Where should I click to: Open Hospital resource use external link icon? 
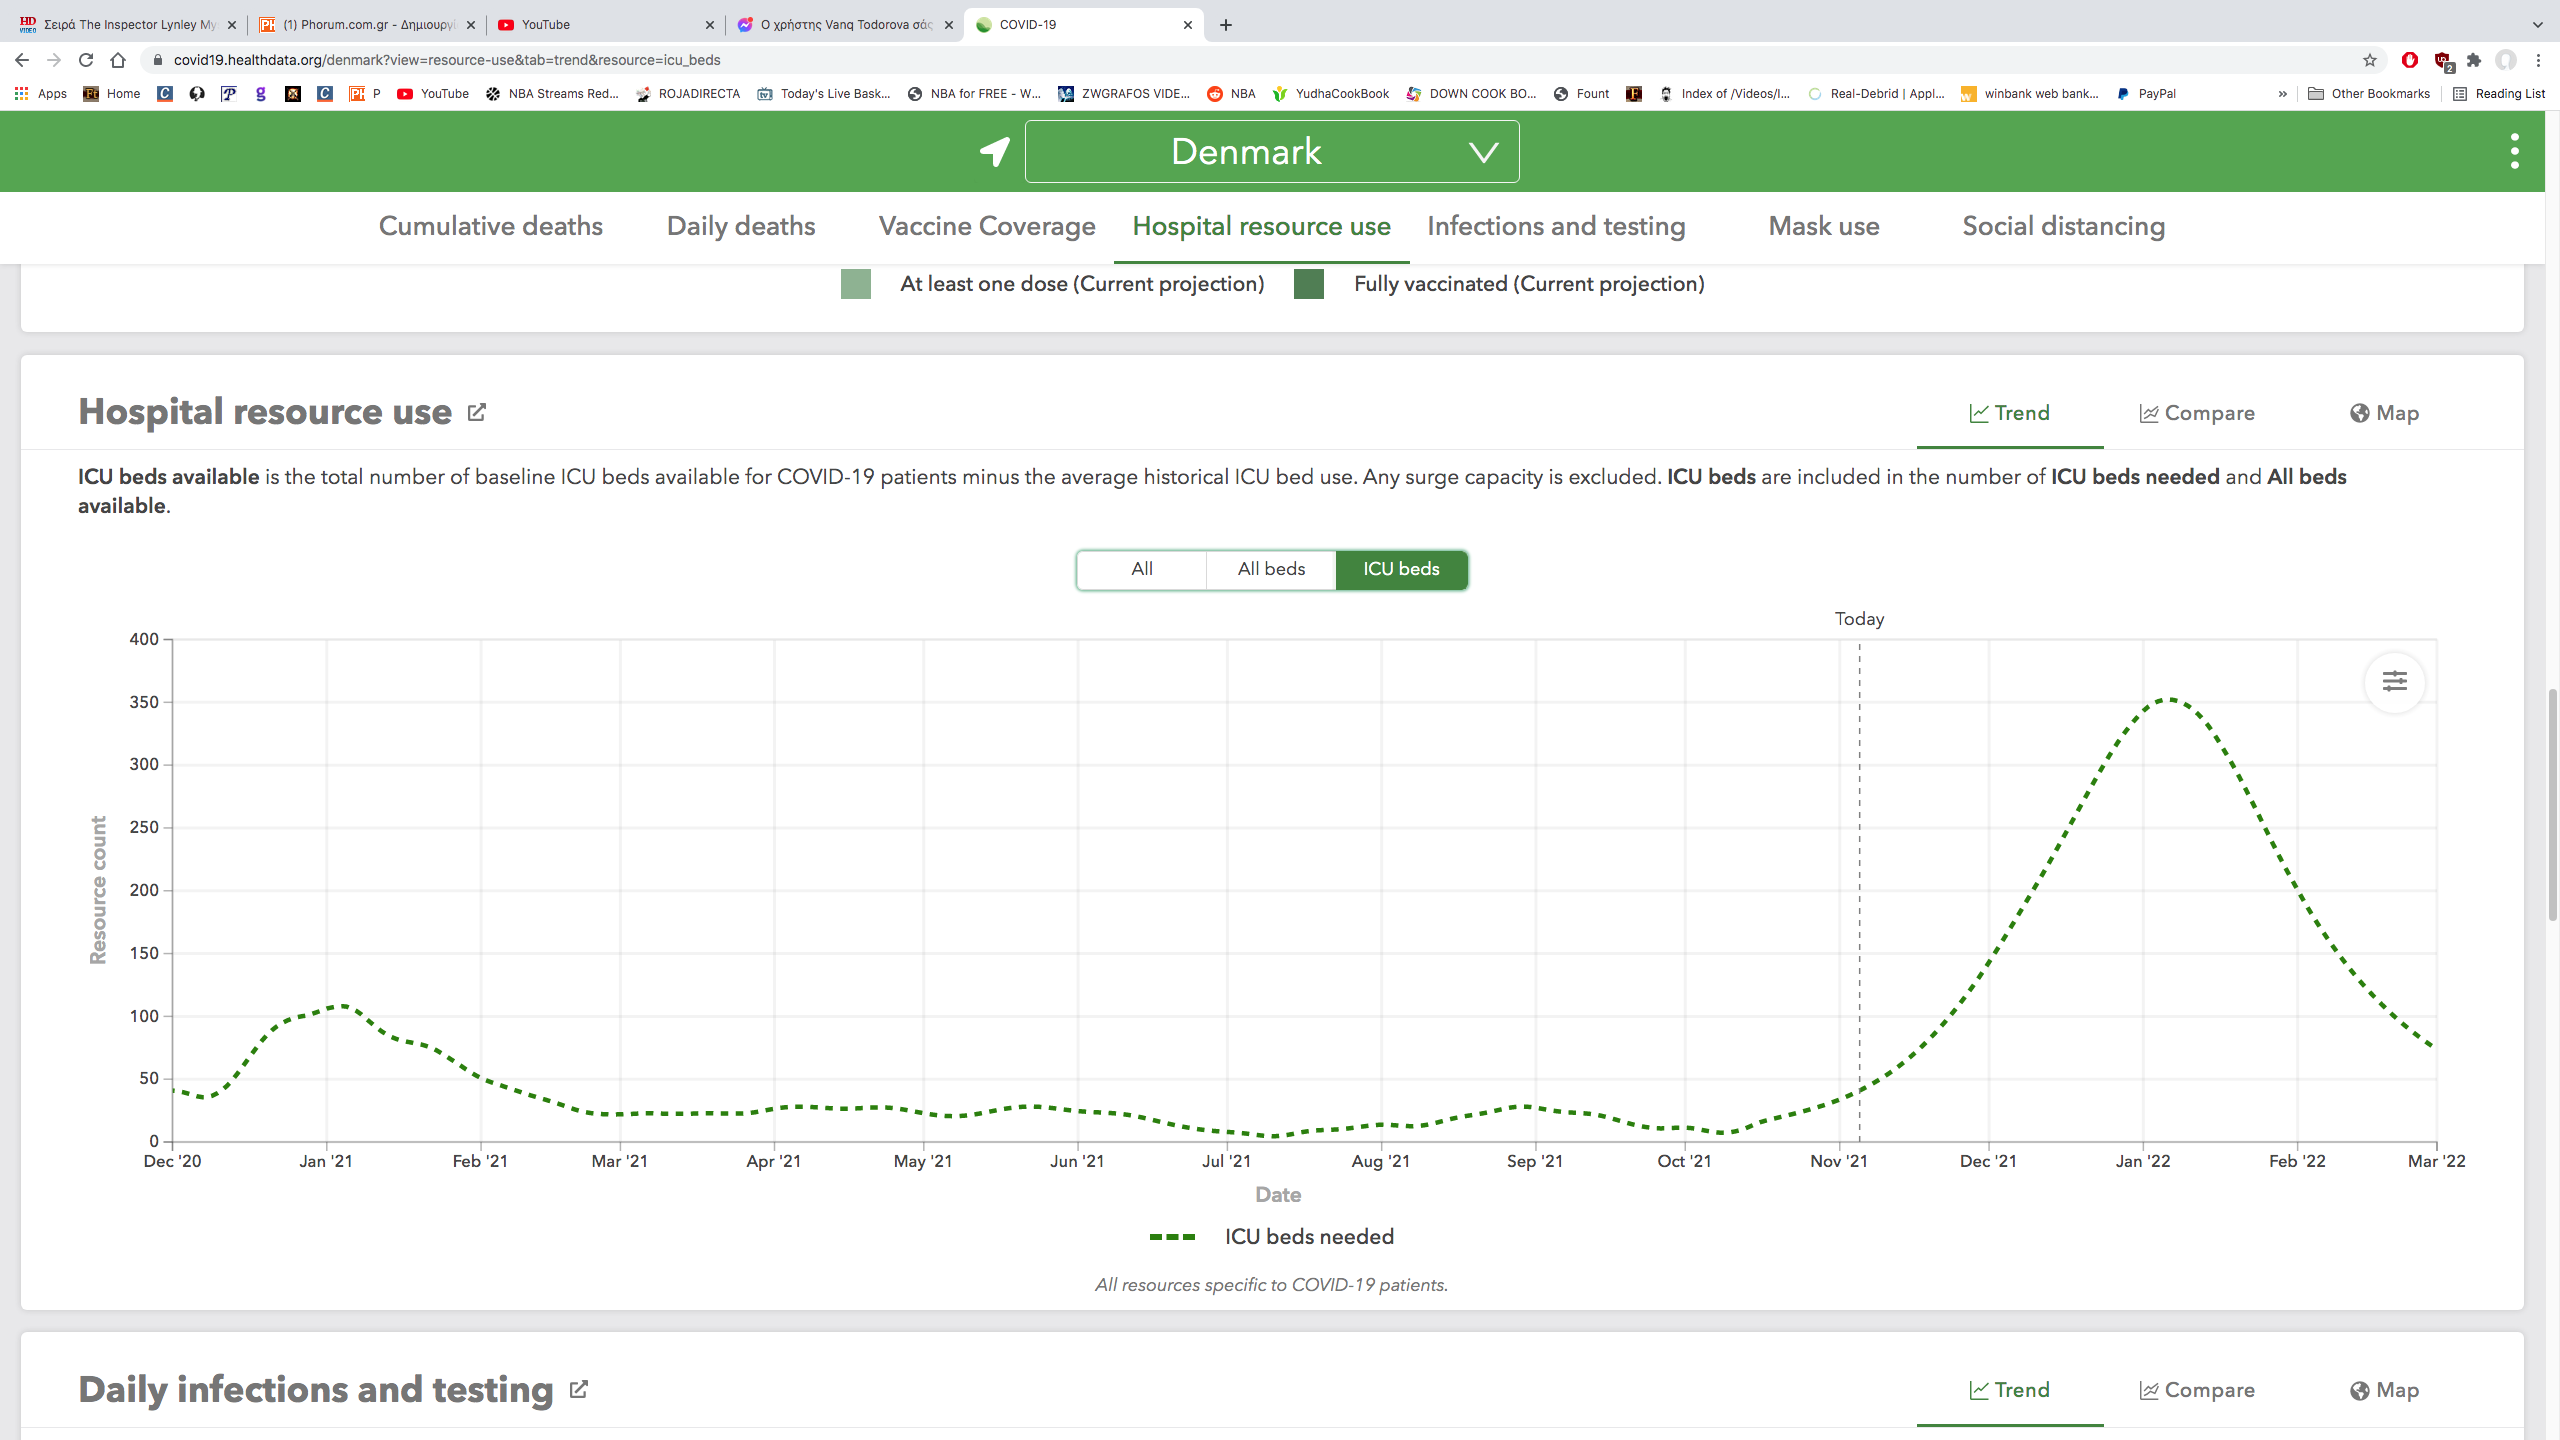point(477,412)
